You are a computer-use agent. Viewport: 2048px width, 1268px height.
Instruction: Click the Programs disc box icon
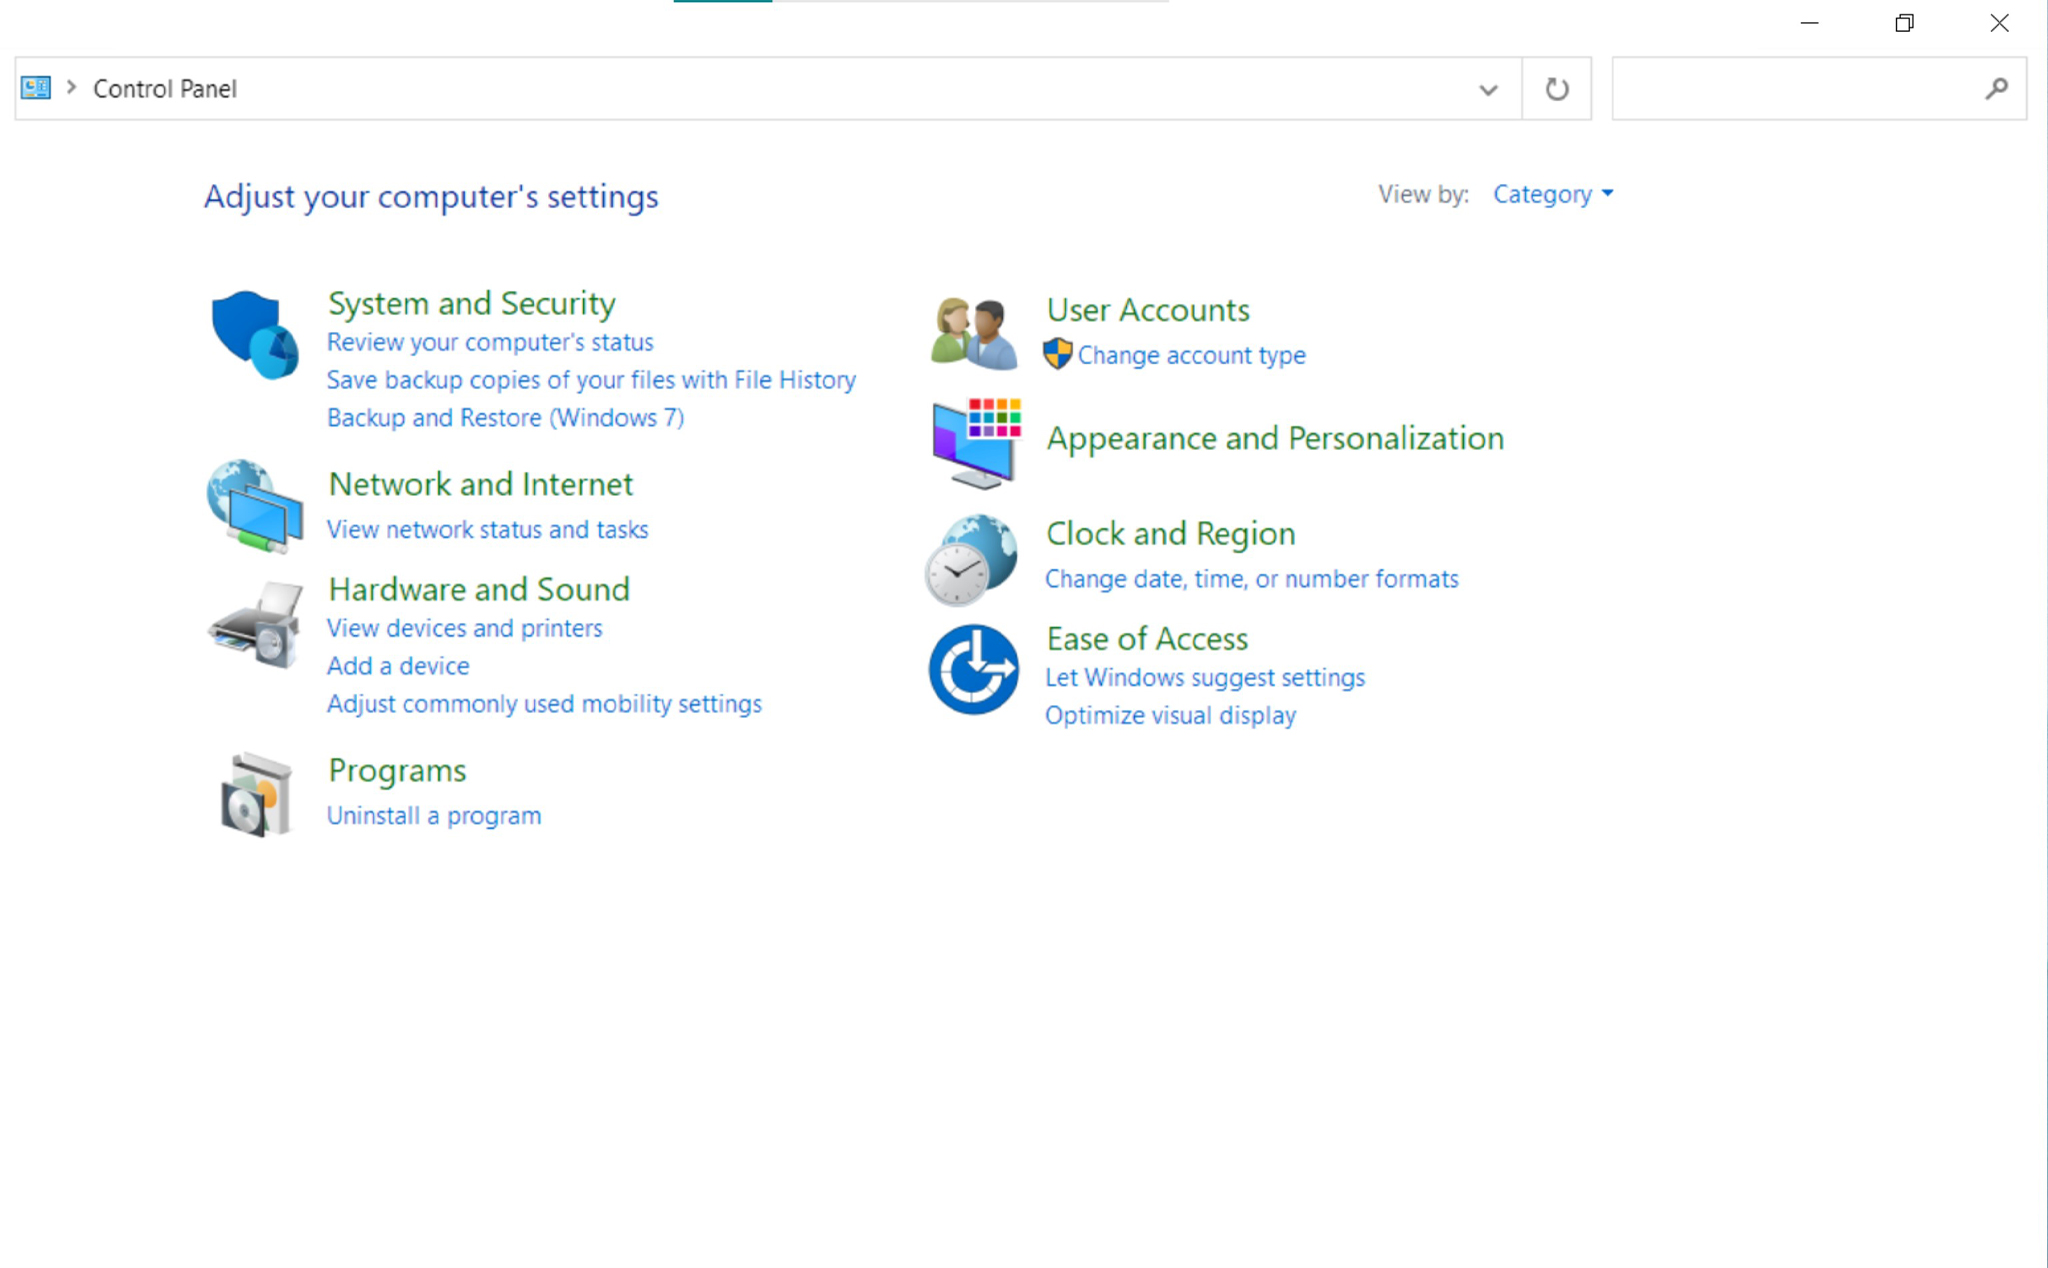point(255,795)
